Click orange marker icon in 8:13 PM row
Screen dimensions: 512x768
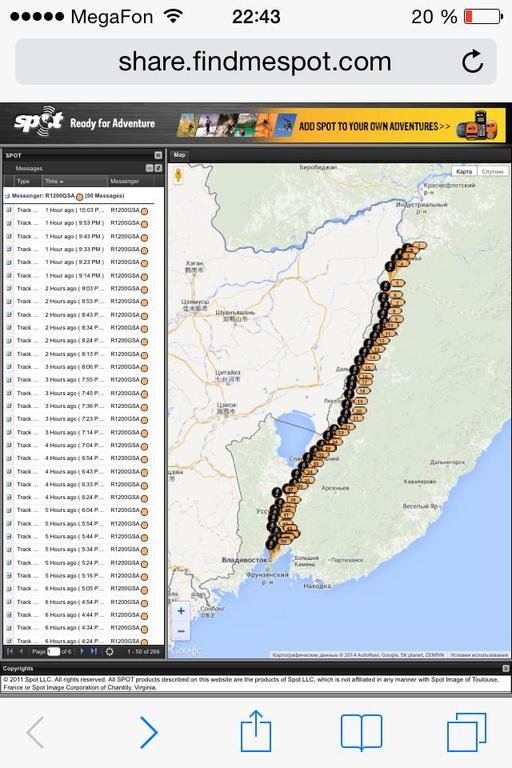pos(144,355)
